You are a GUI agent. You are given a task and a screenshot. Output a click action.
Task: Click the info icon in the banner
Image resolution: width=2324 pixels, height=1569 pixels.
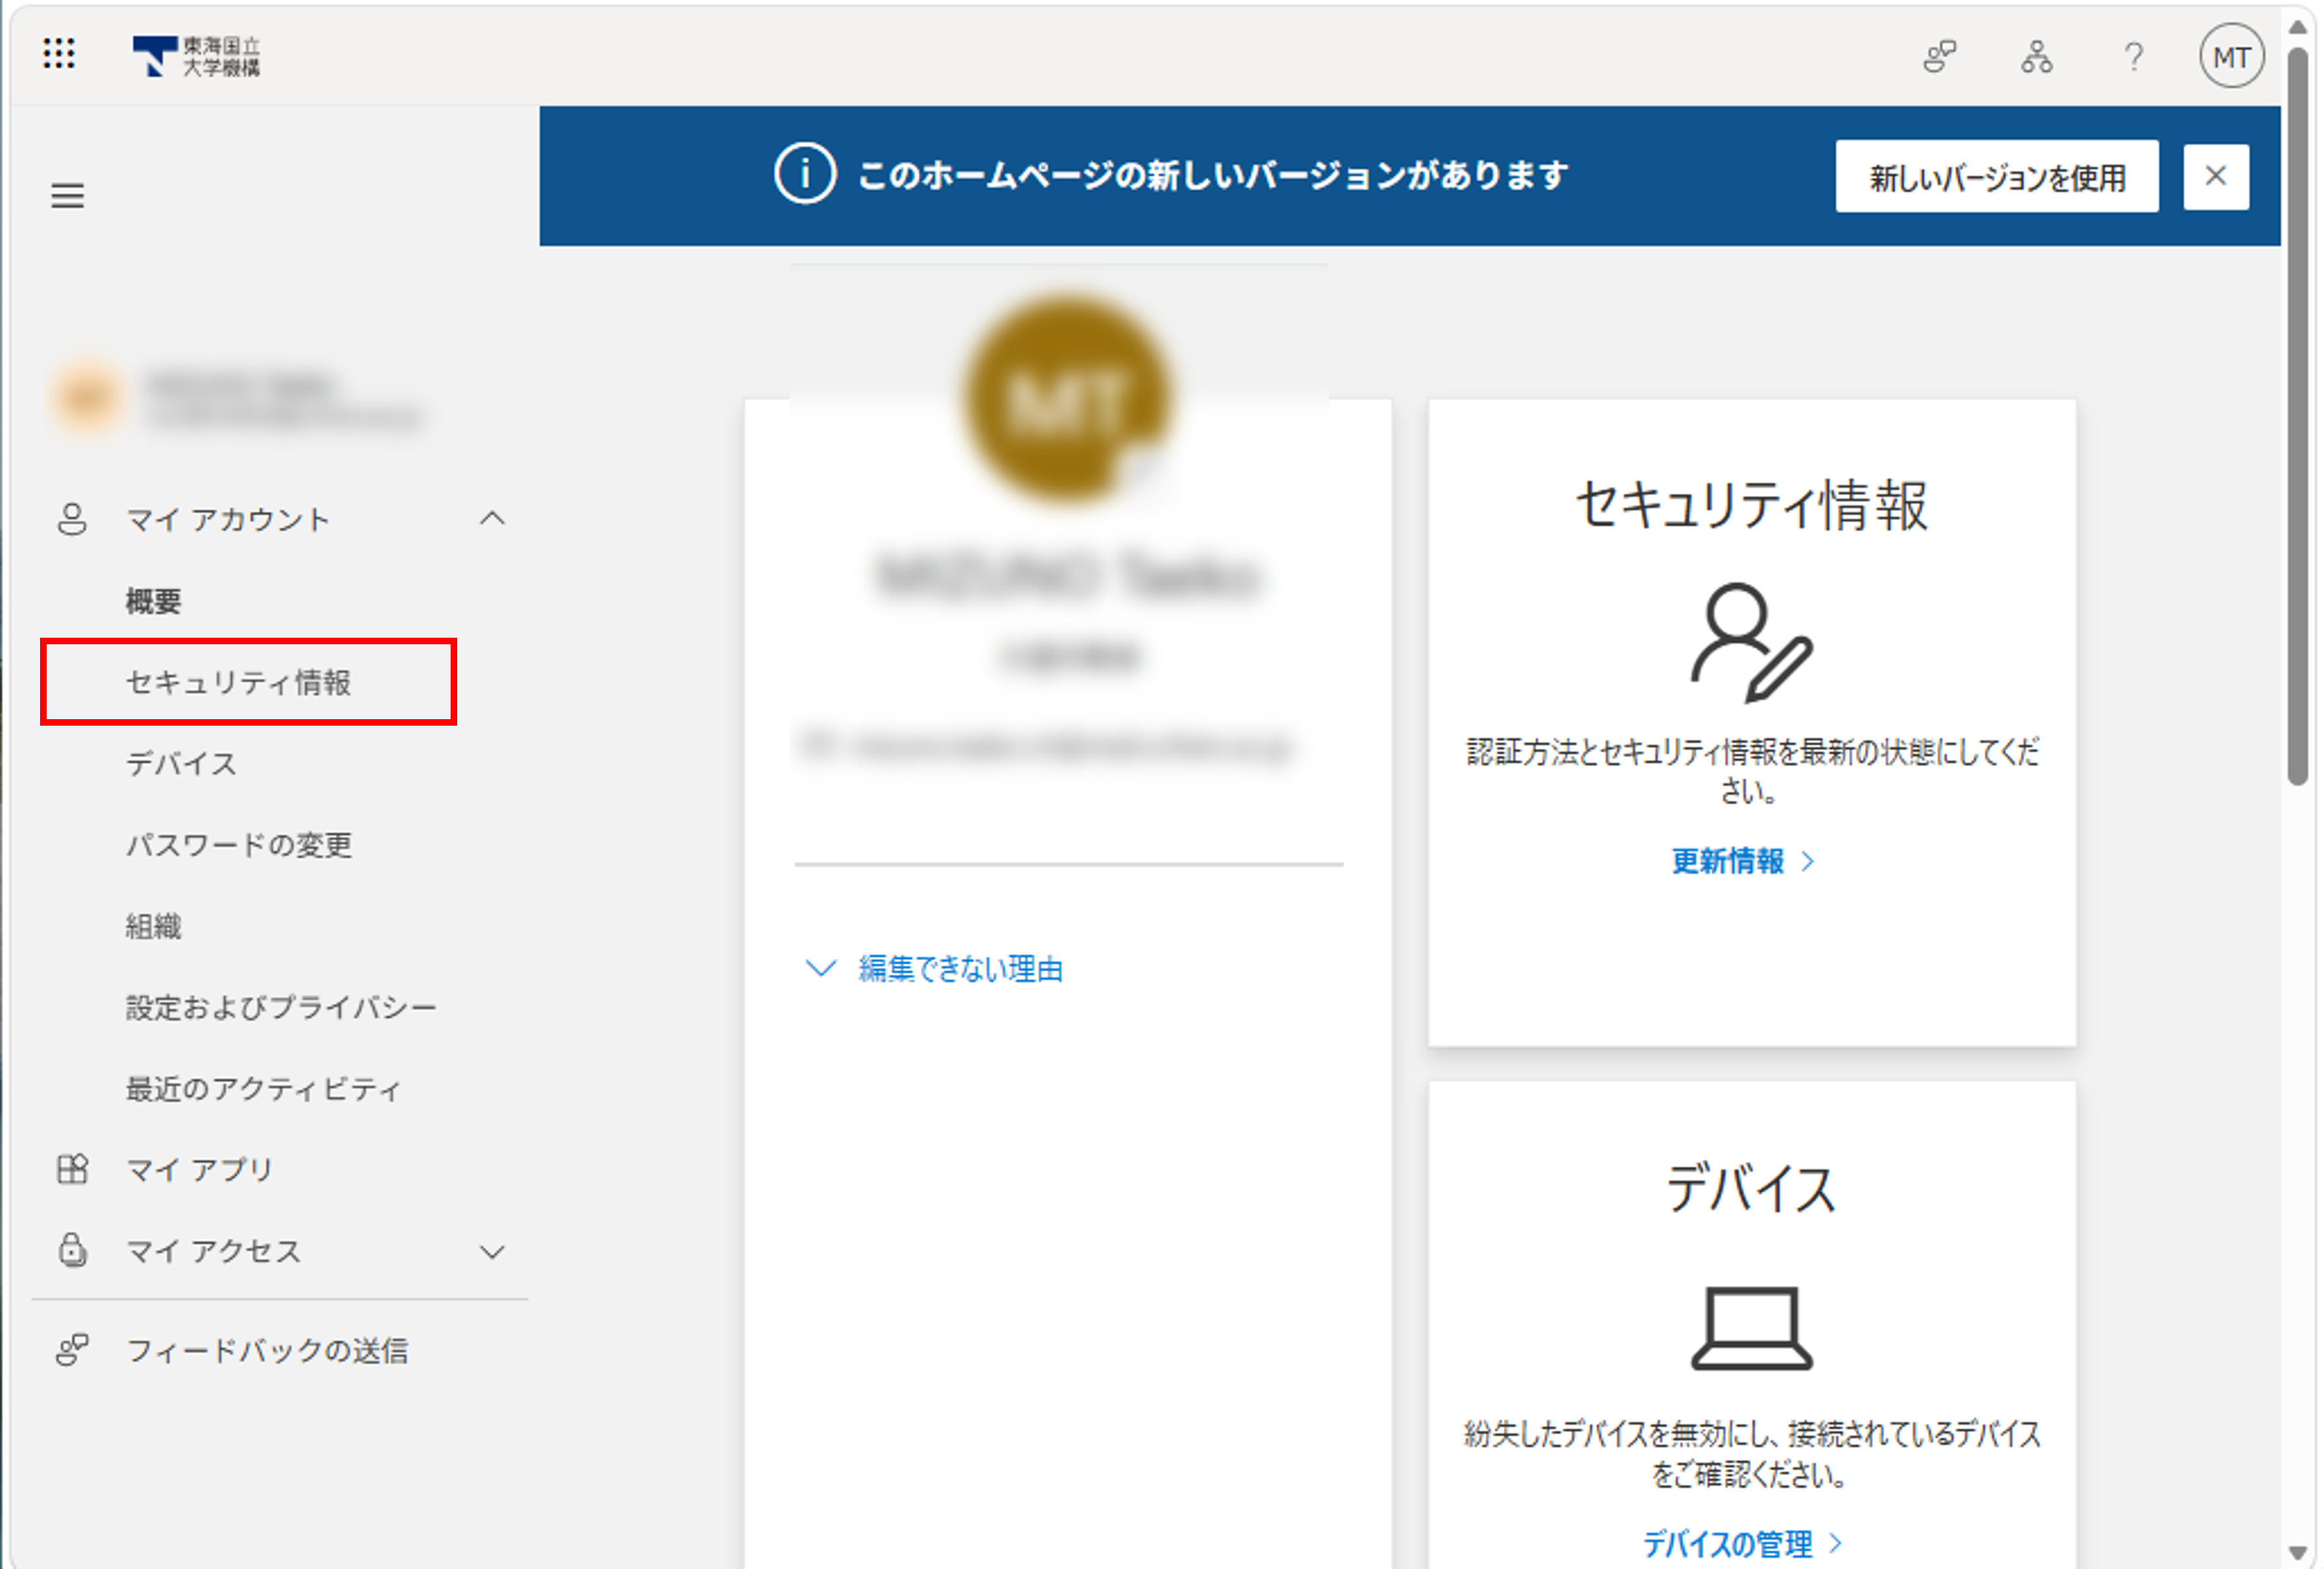804,174
